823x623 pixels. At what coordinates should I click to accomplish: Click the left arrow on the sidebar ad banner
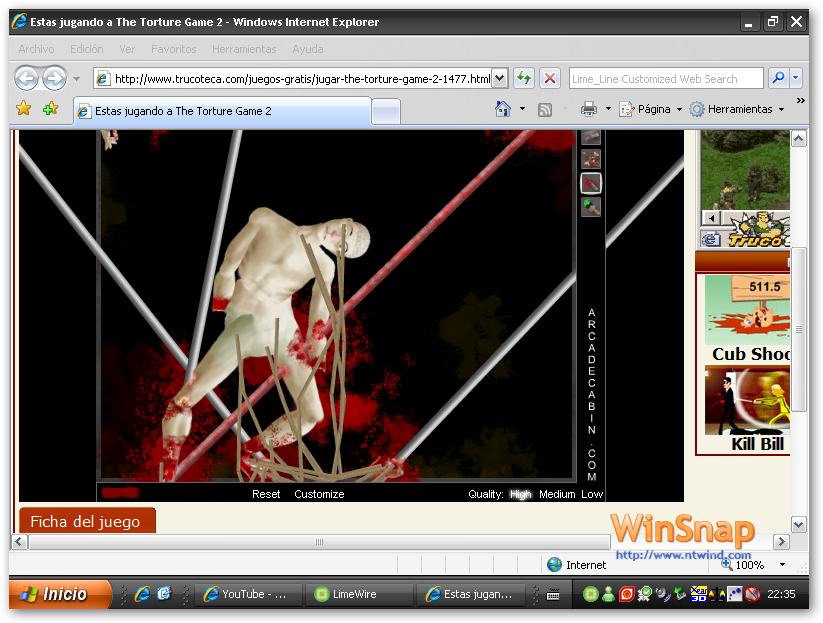(x=711, y=217)
